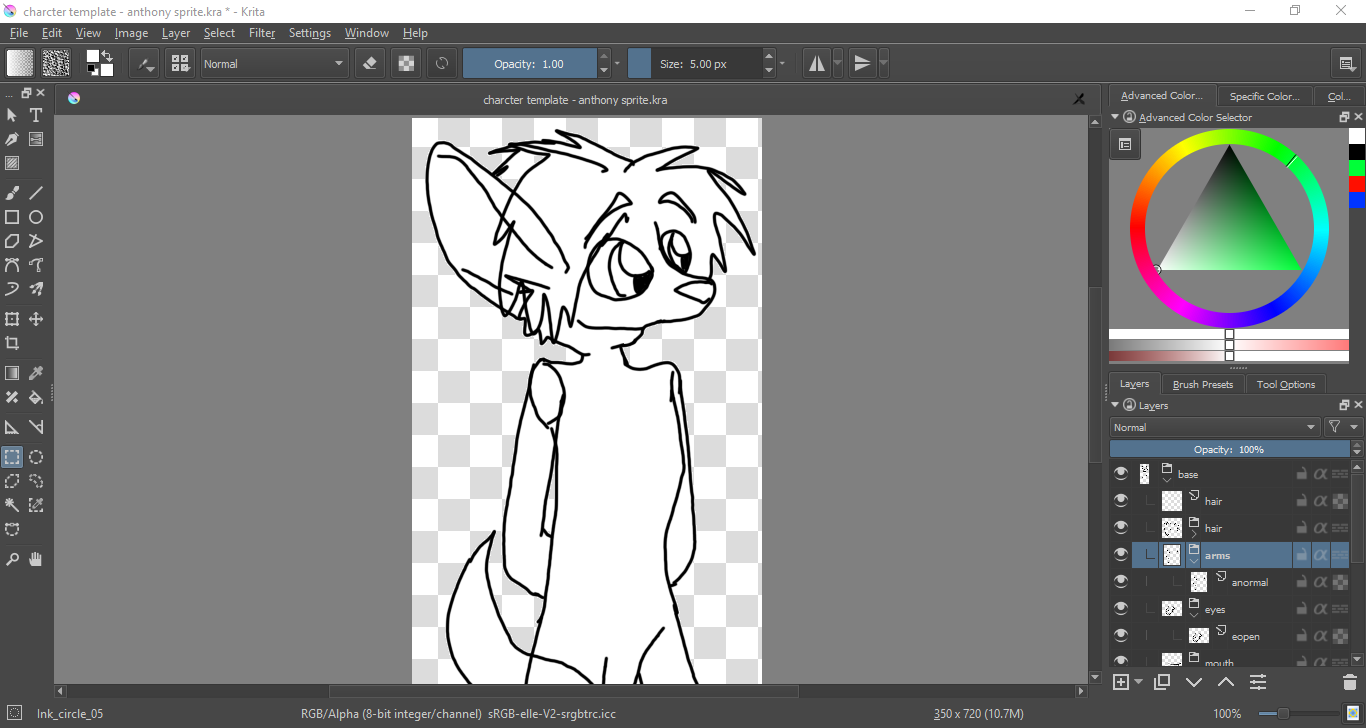Hide the arms group layer
Image resolution: width=1366 pixels, height=728 pixels.
click(1121, 555)
